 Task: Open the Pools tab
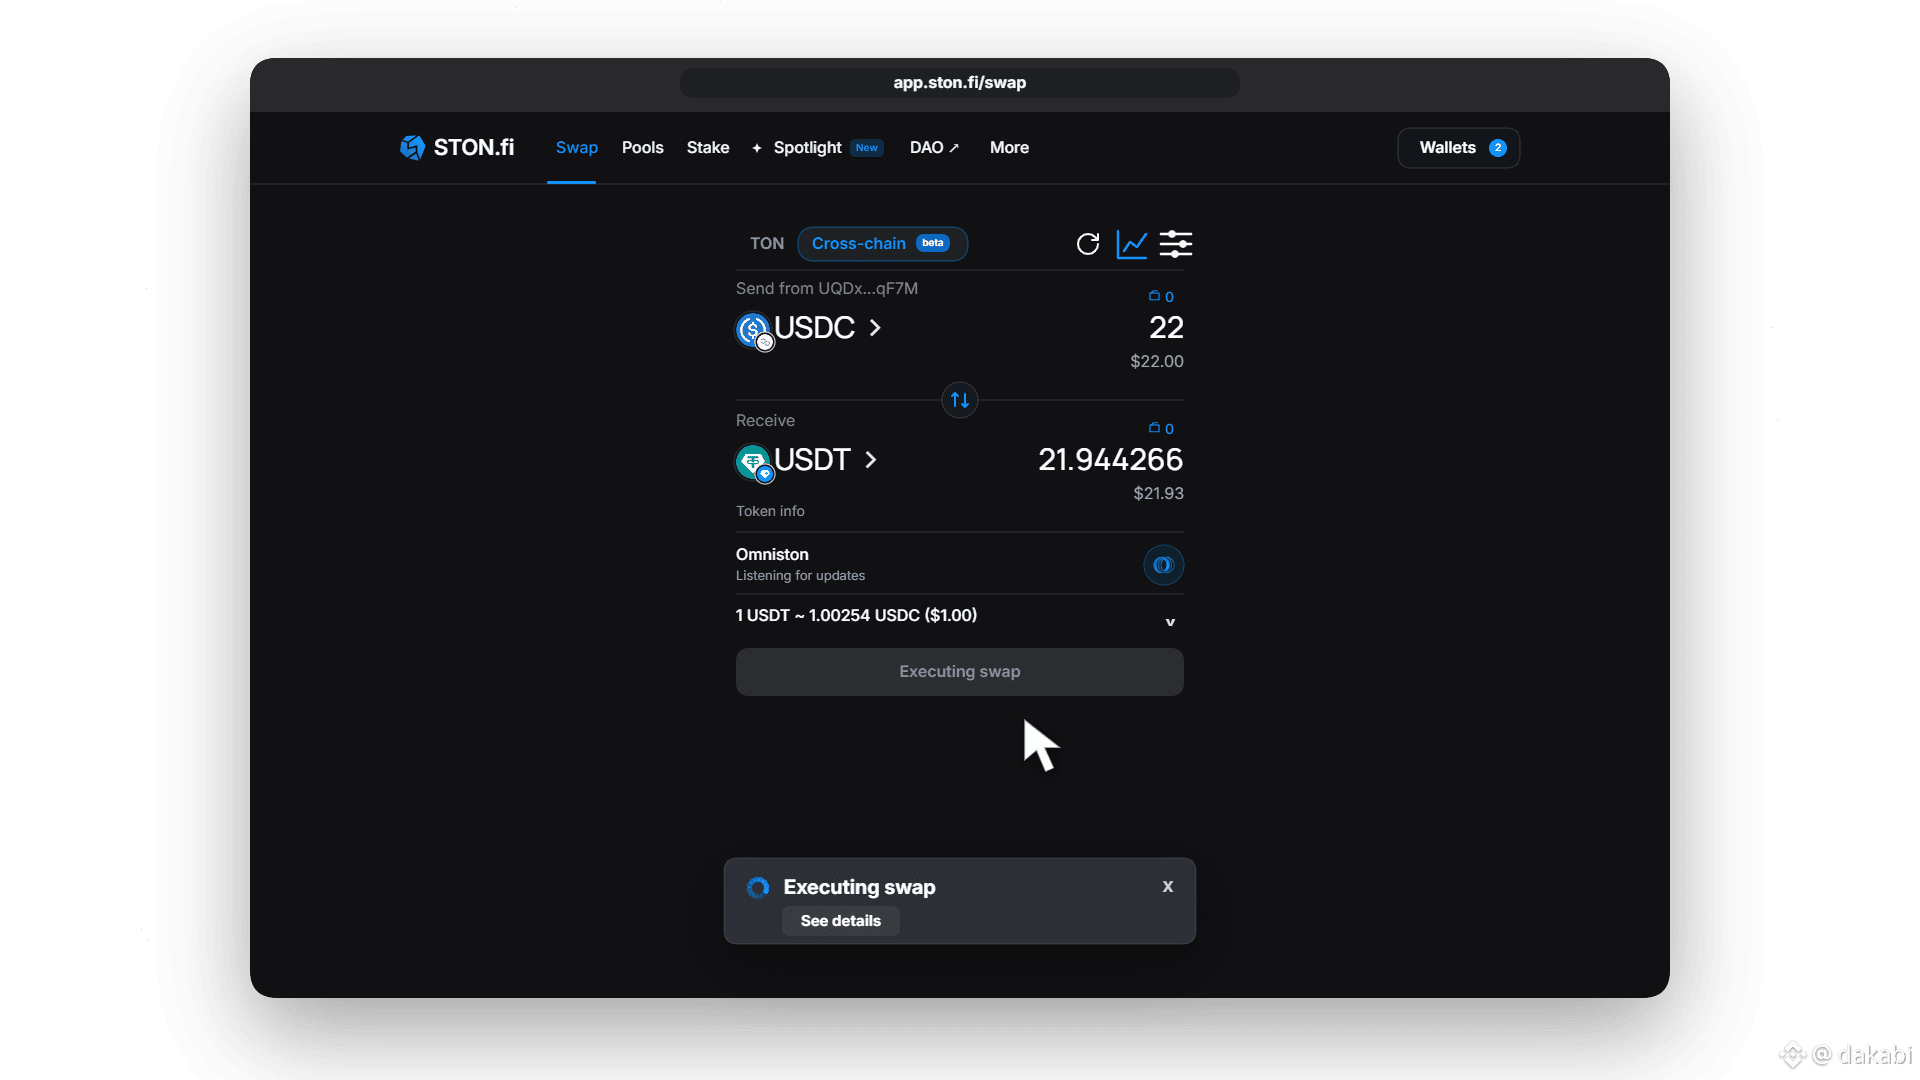click(x=642, y=148)
